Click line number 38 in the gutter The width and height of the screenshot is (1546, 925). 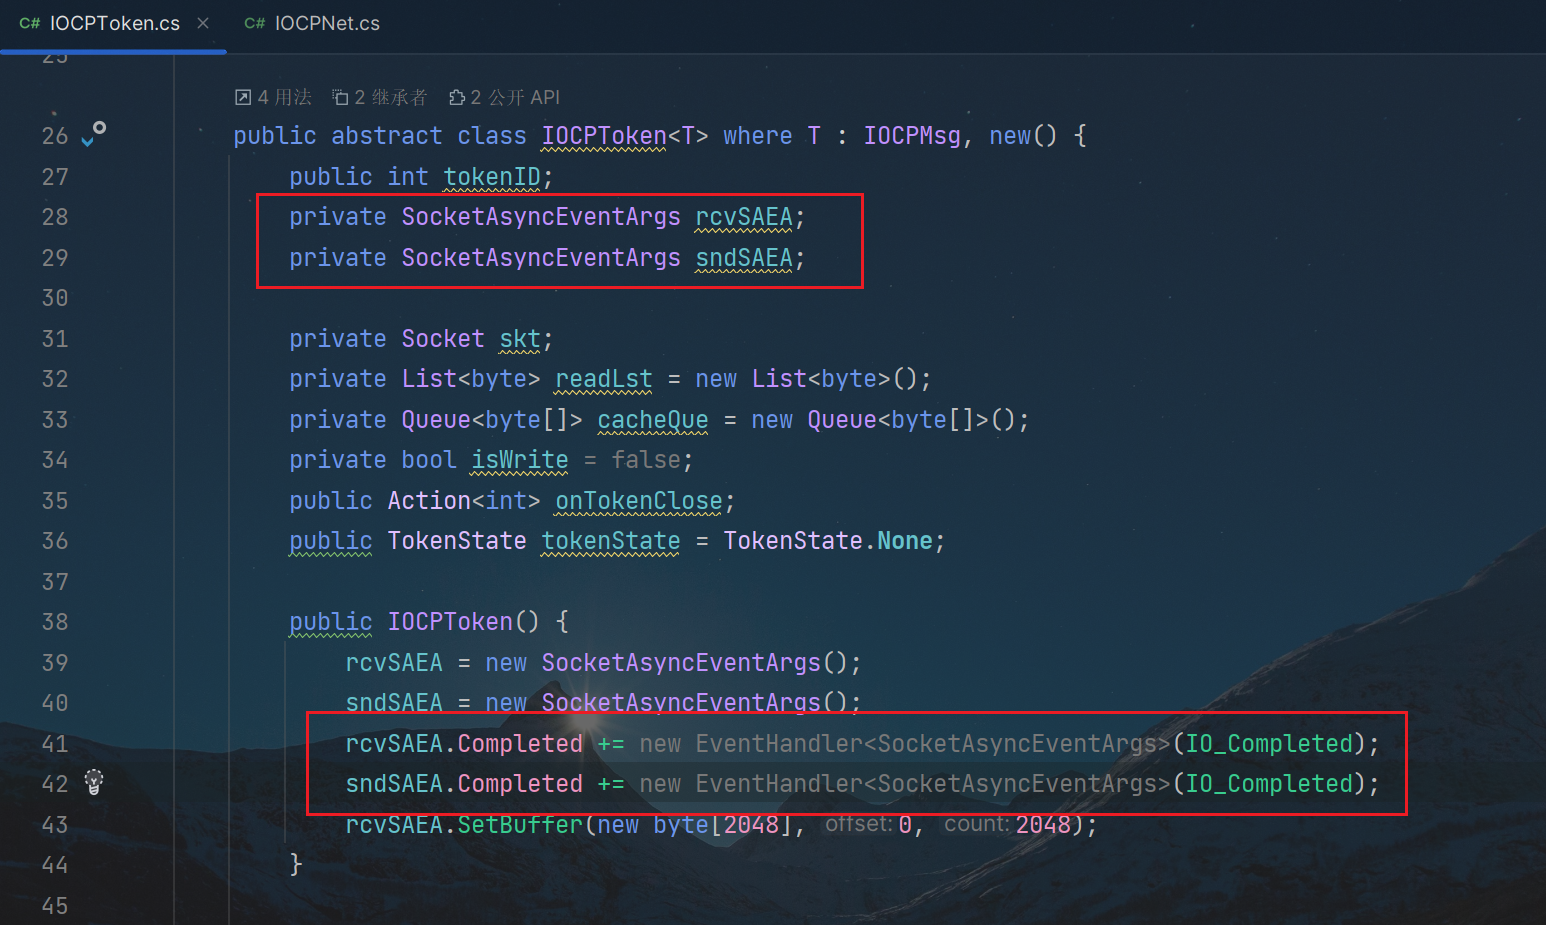pos(55,622)
